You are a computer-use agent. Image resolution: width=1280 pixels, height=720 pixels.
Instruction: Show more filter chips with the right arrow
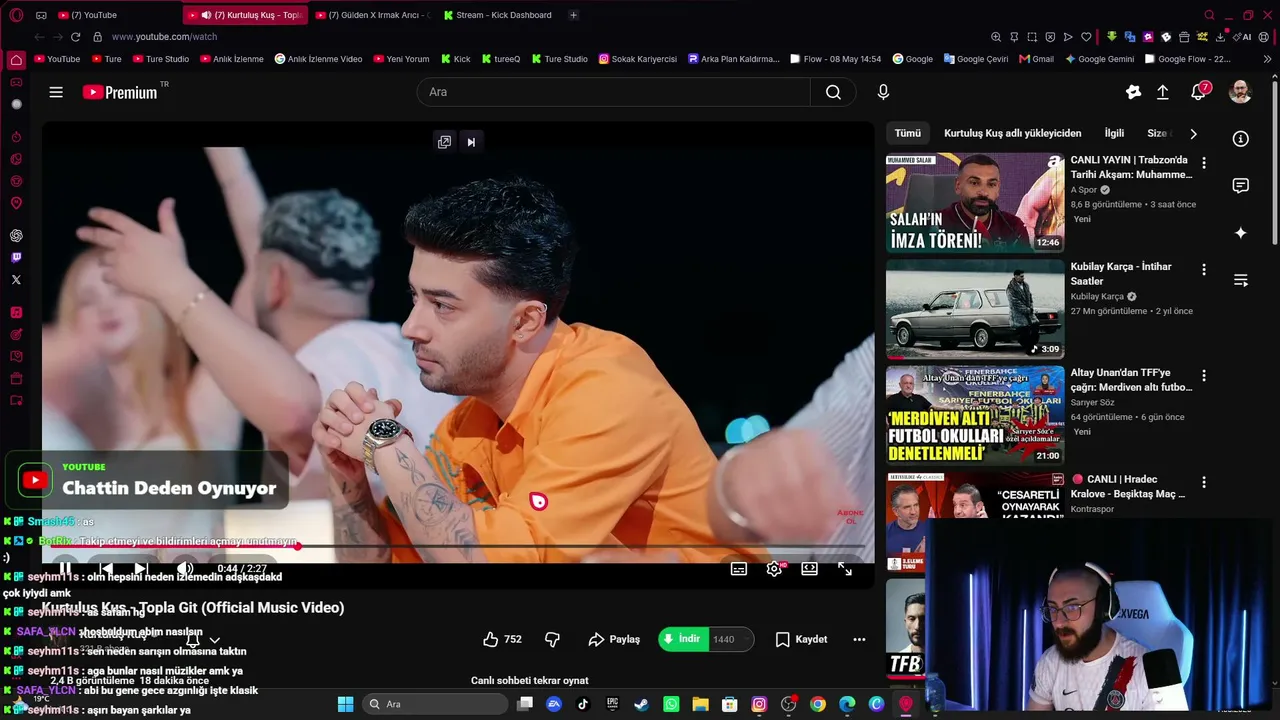1193,133
